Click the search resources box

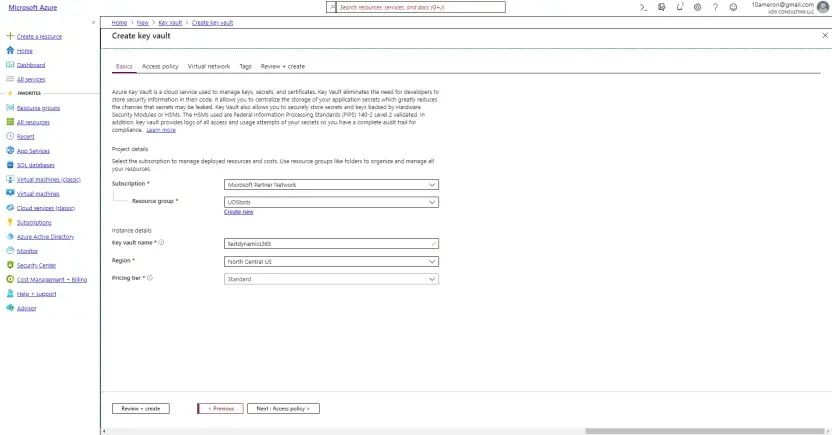pos(415,7)
